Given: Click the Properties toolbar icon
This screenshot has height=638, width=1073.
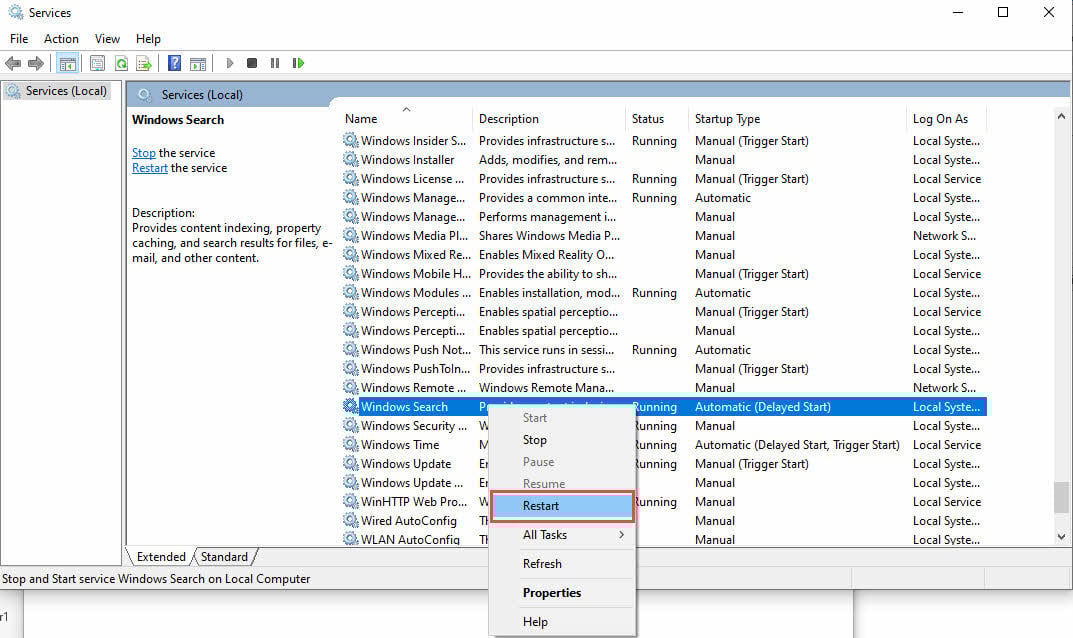Looking at the screenshot, I should 98,63.
